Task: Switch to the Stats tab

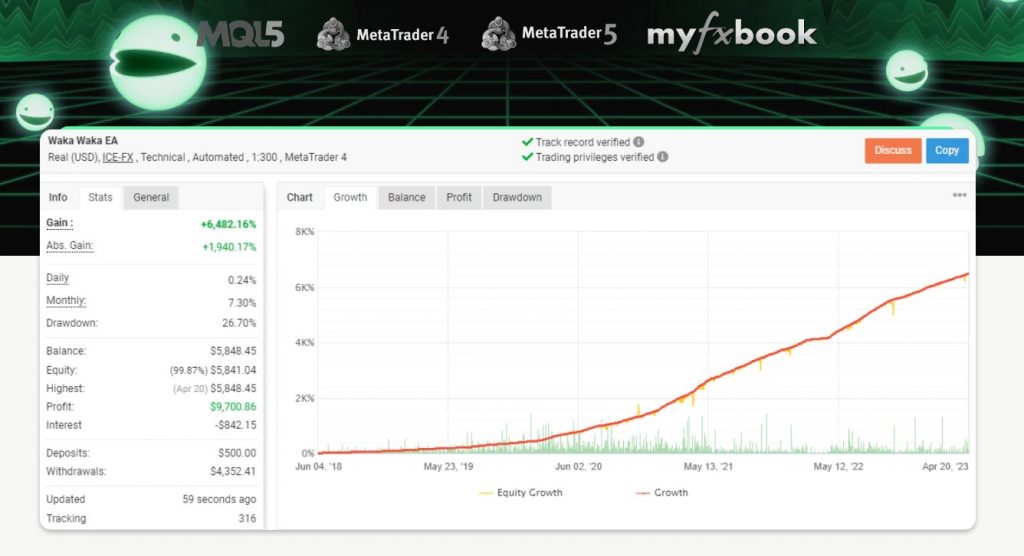Action: 100,197
